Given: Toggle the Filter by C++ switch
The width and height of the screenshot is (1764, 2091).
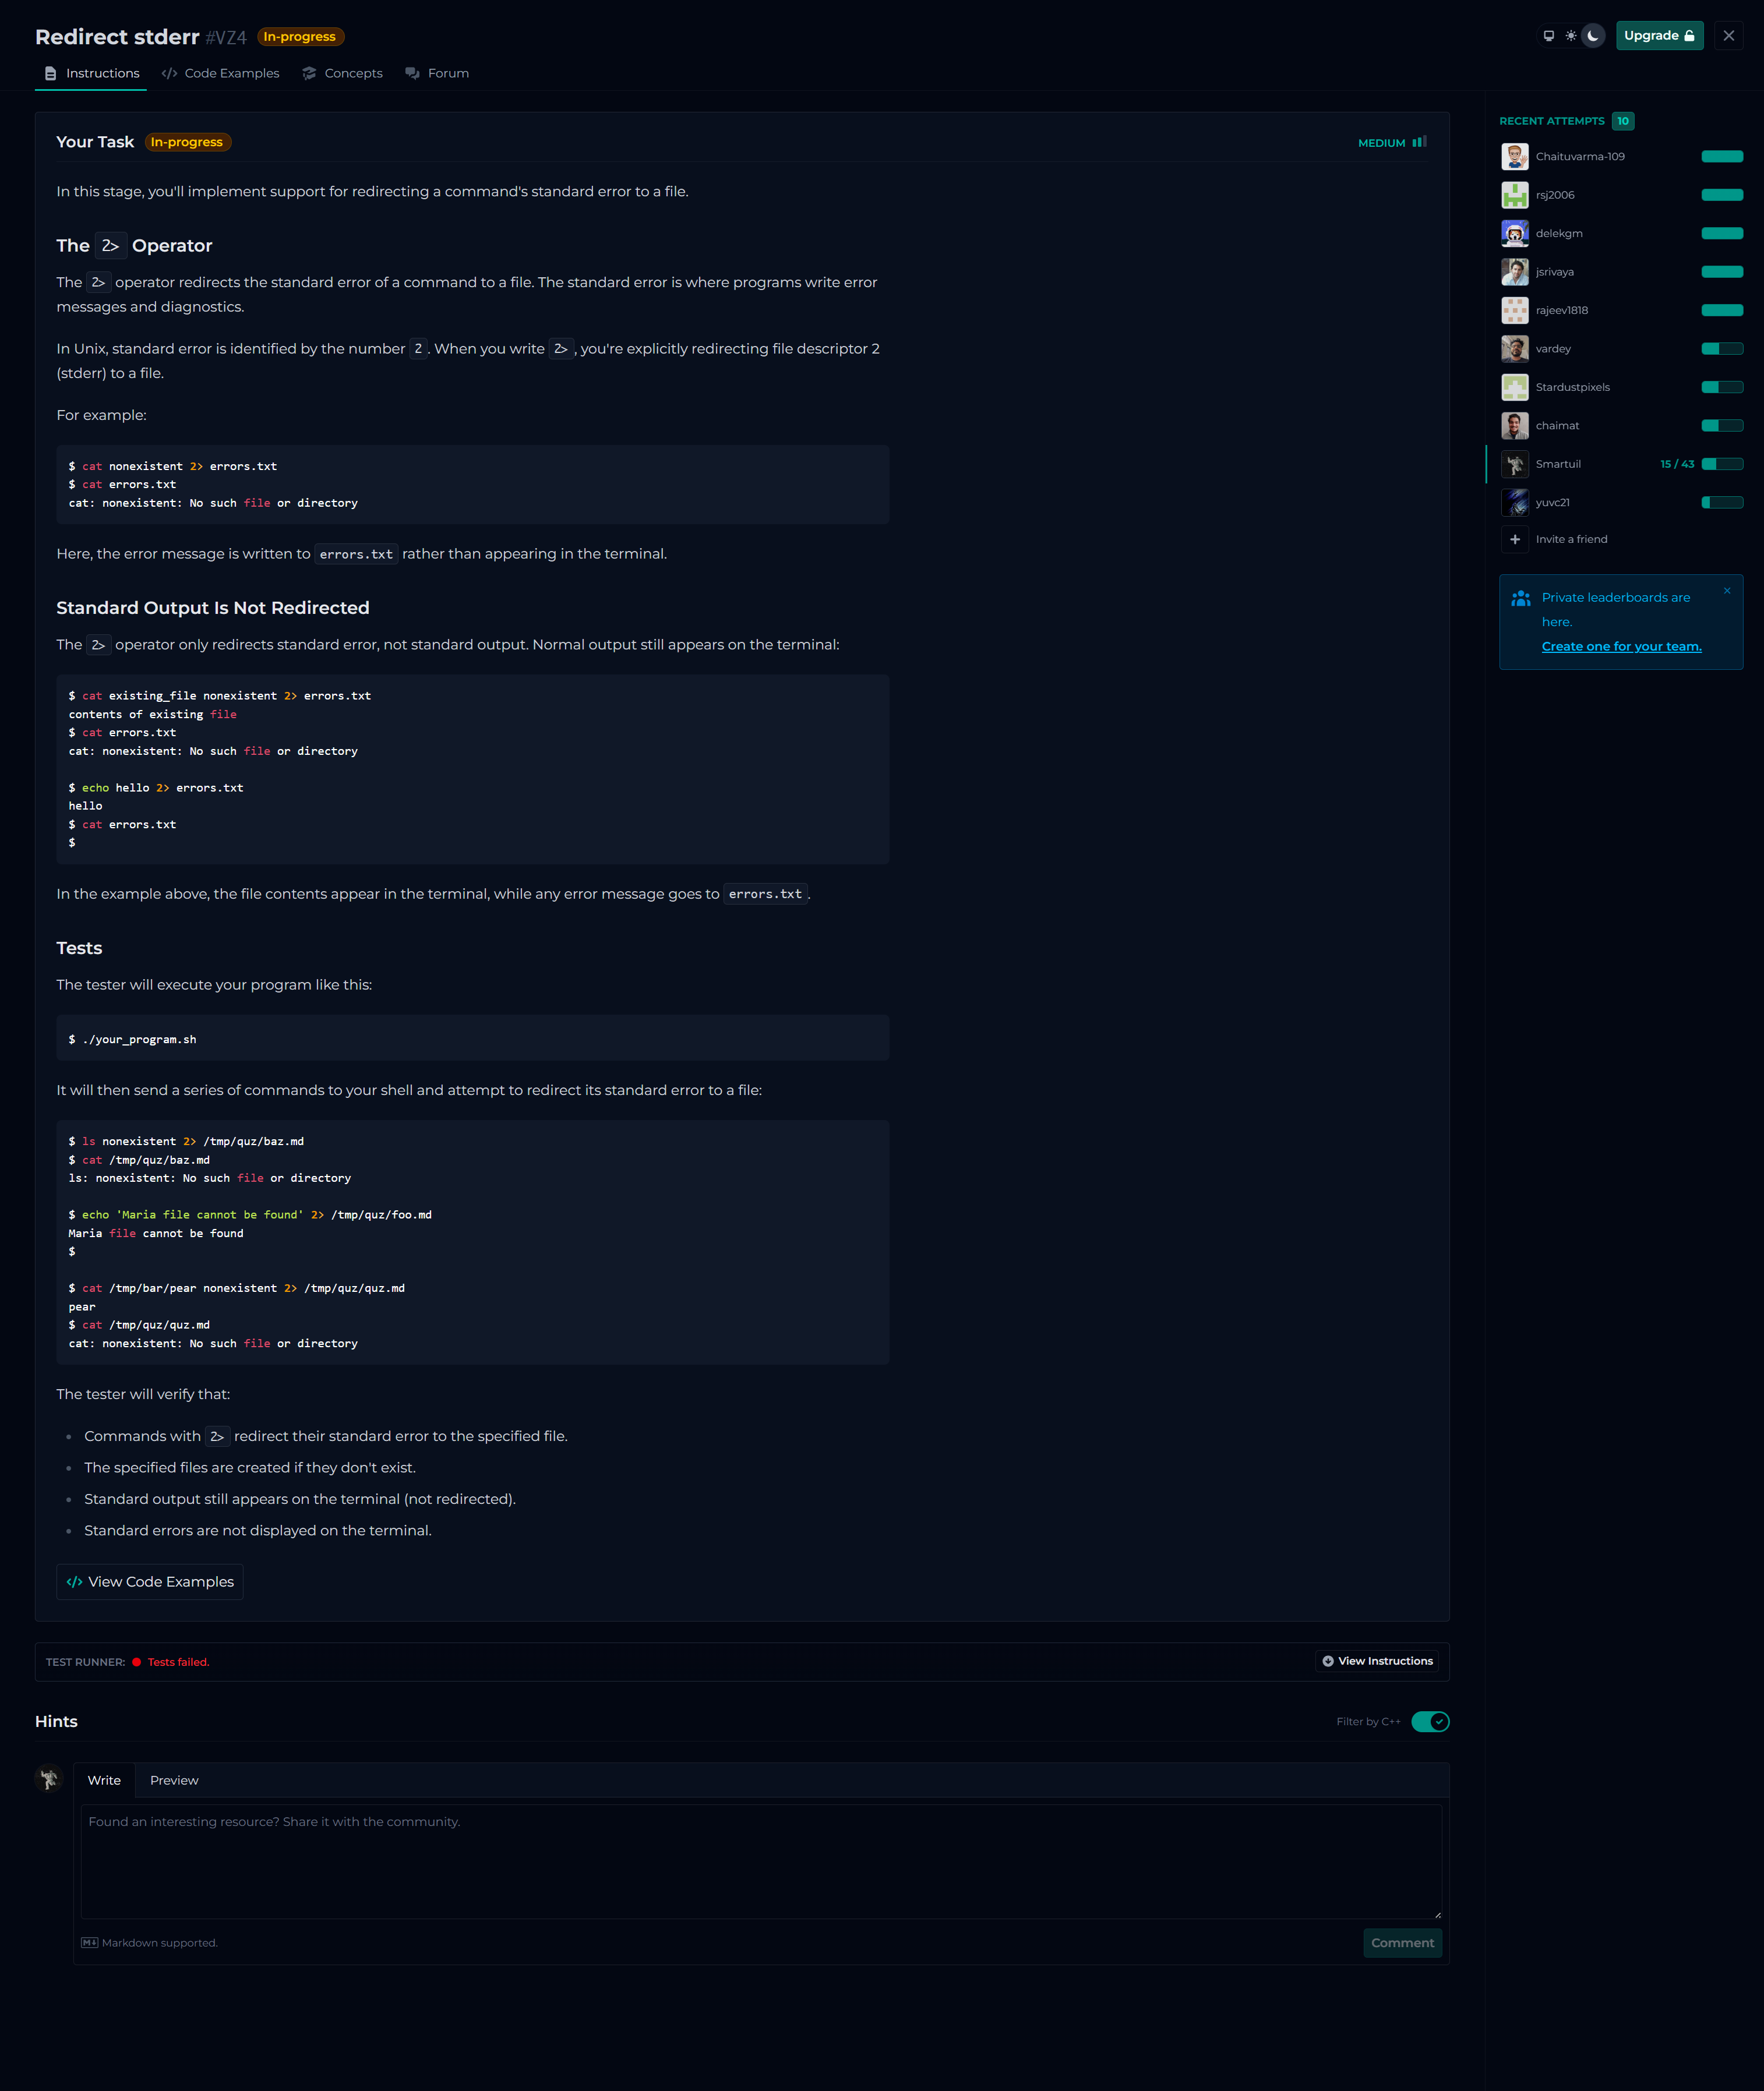Looking at the screenshot, I should [1430, 1721].
